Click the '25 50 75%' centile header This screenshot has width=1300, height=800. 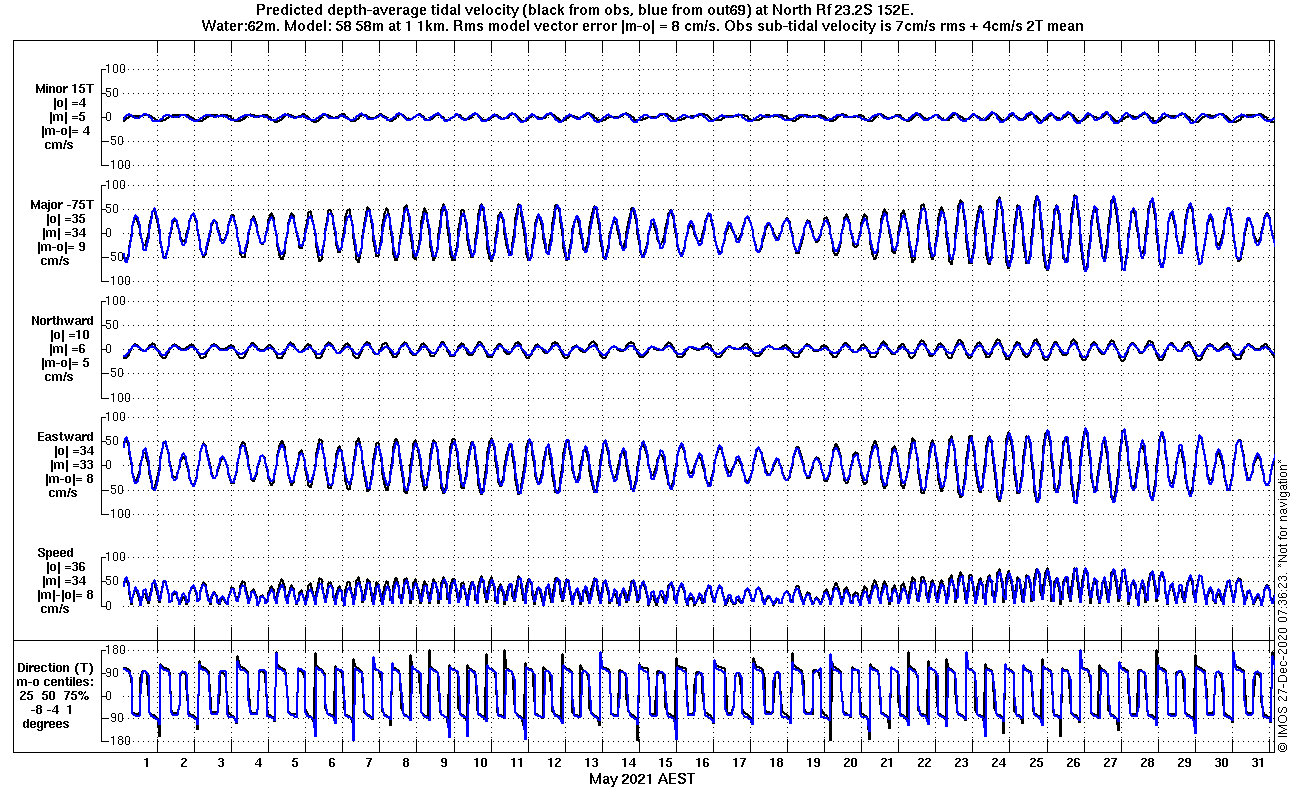(x=57, y=695)
